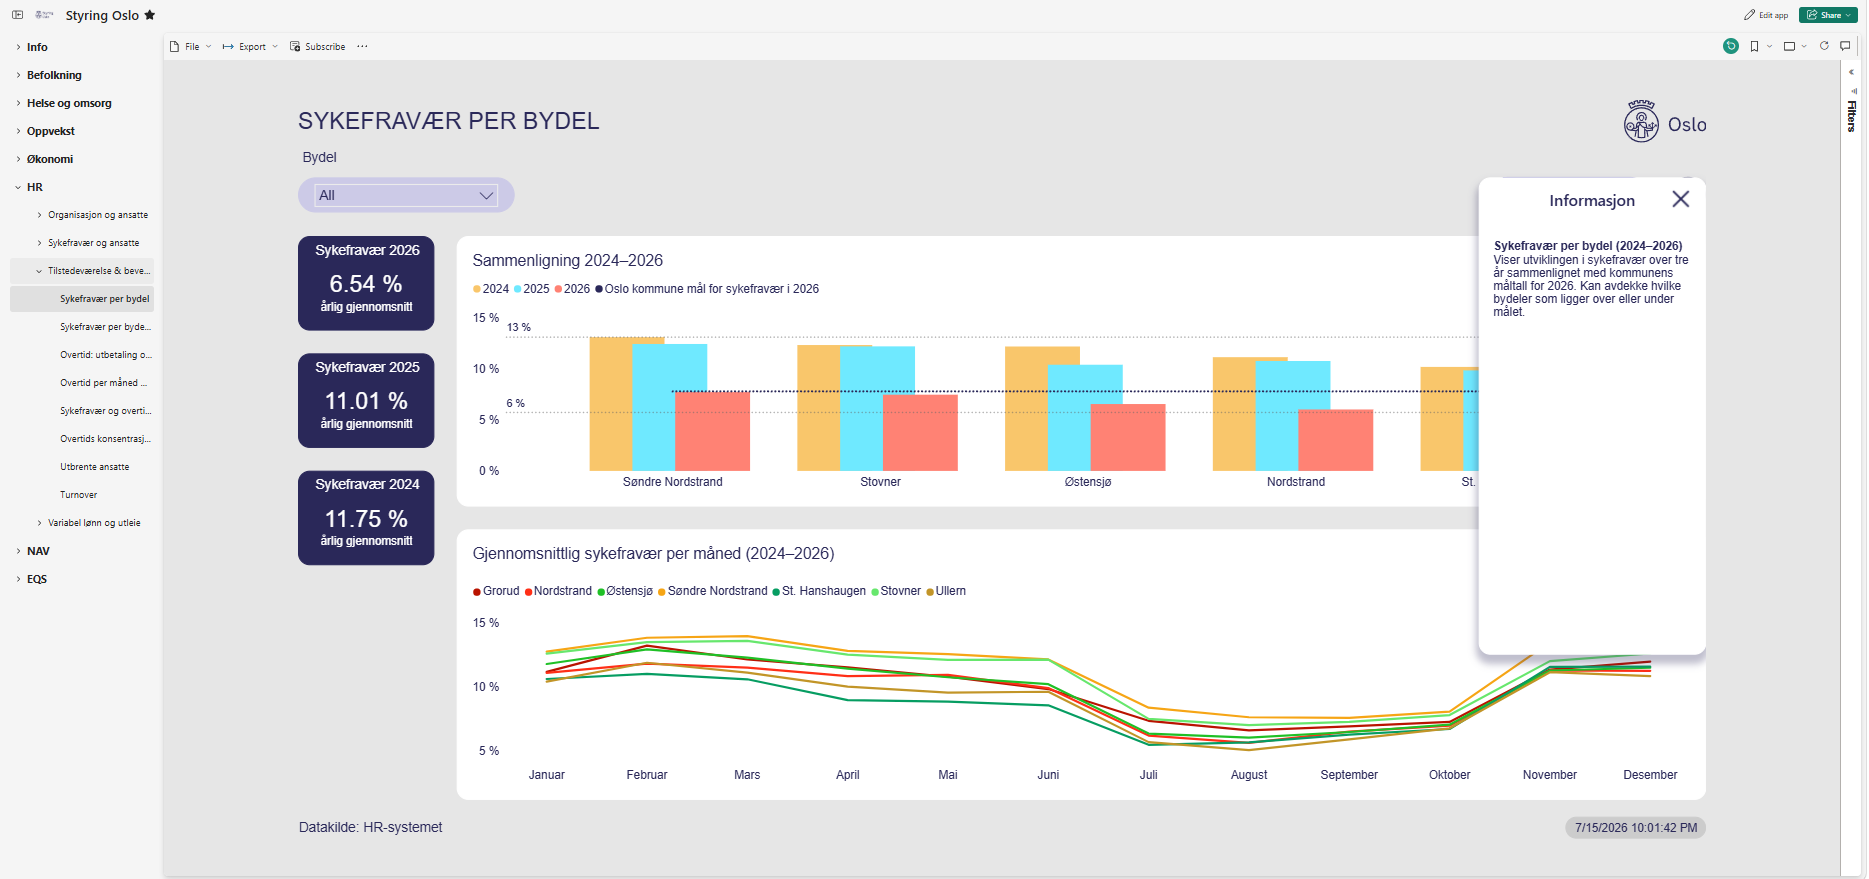Click Subscribe to report
The image size is (1869, 879).
[317, 46]
